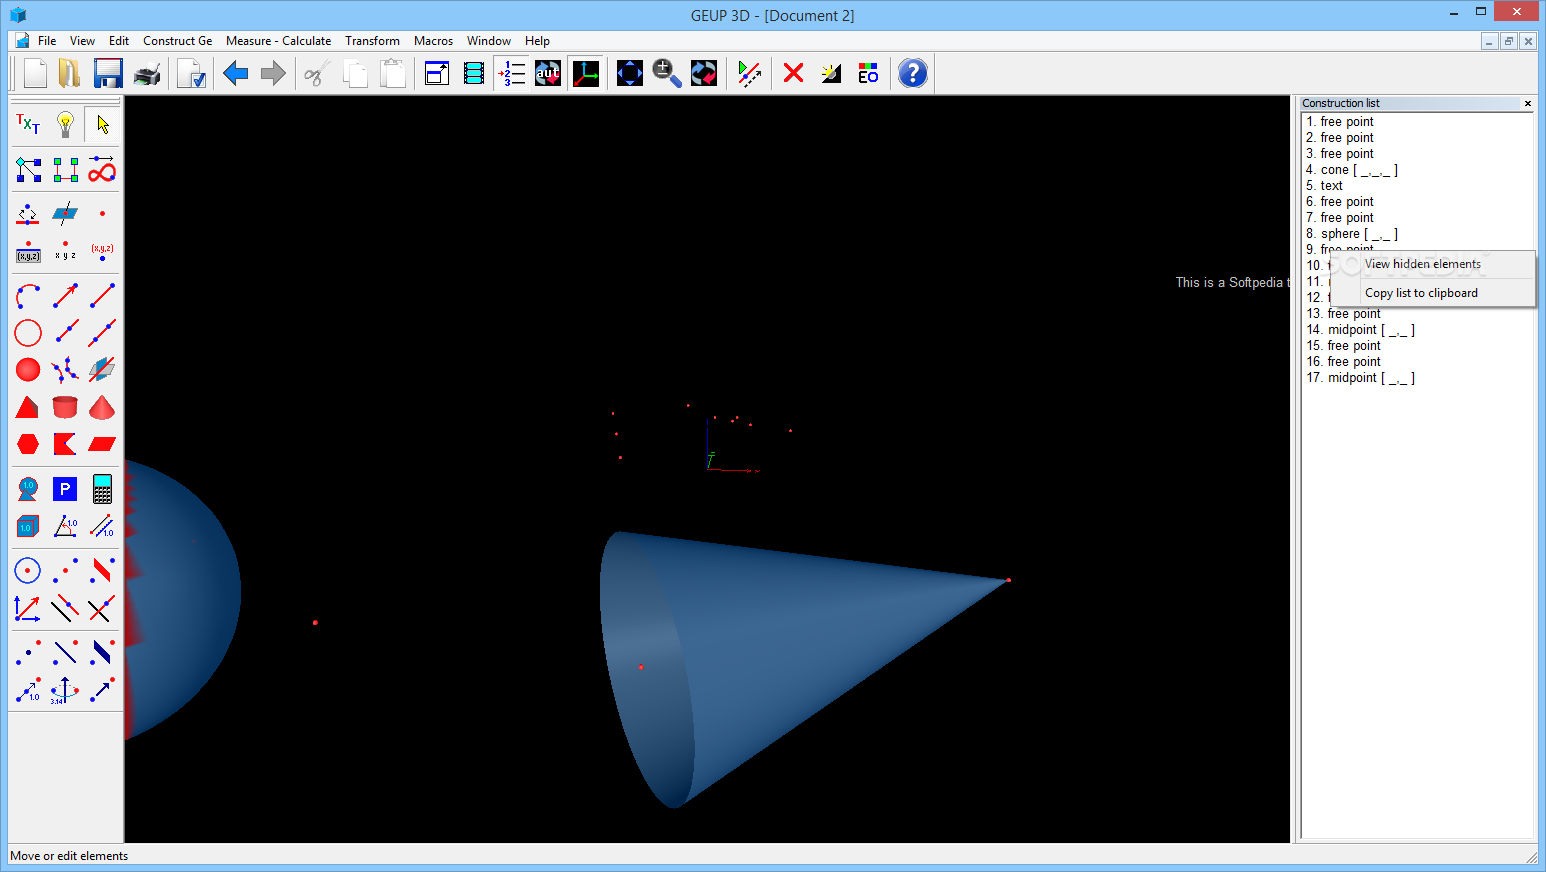Delete elements with the red X icon
This screenshot has height=872, width=1546.
pos(794,73)
